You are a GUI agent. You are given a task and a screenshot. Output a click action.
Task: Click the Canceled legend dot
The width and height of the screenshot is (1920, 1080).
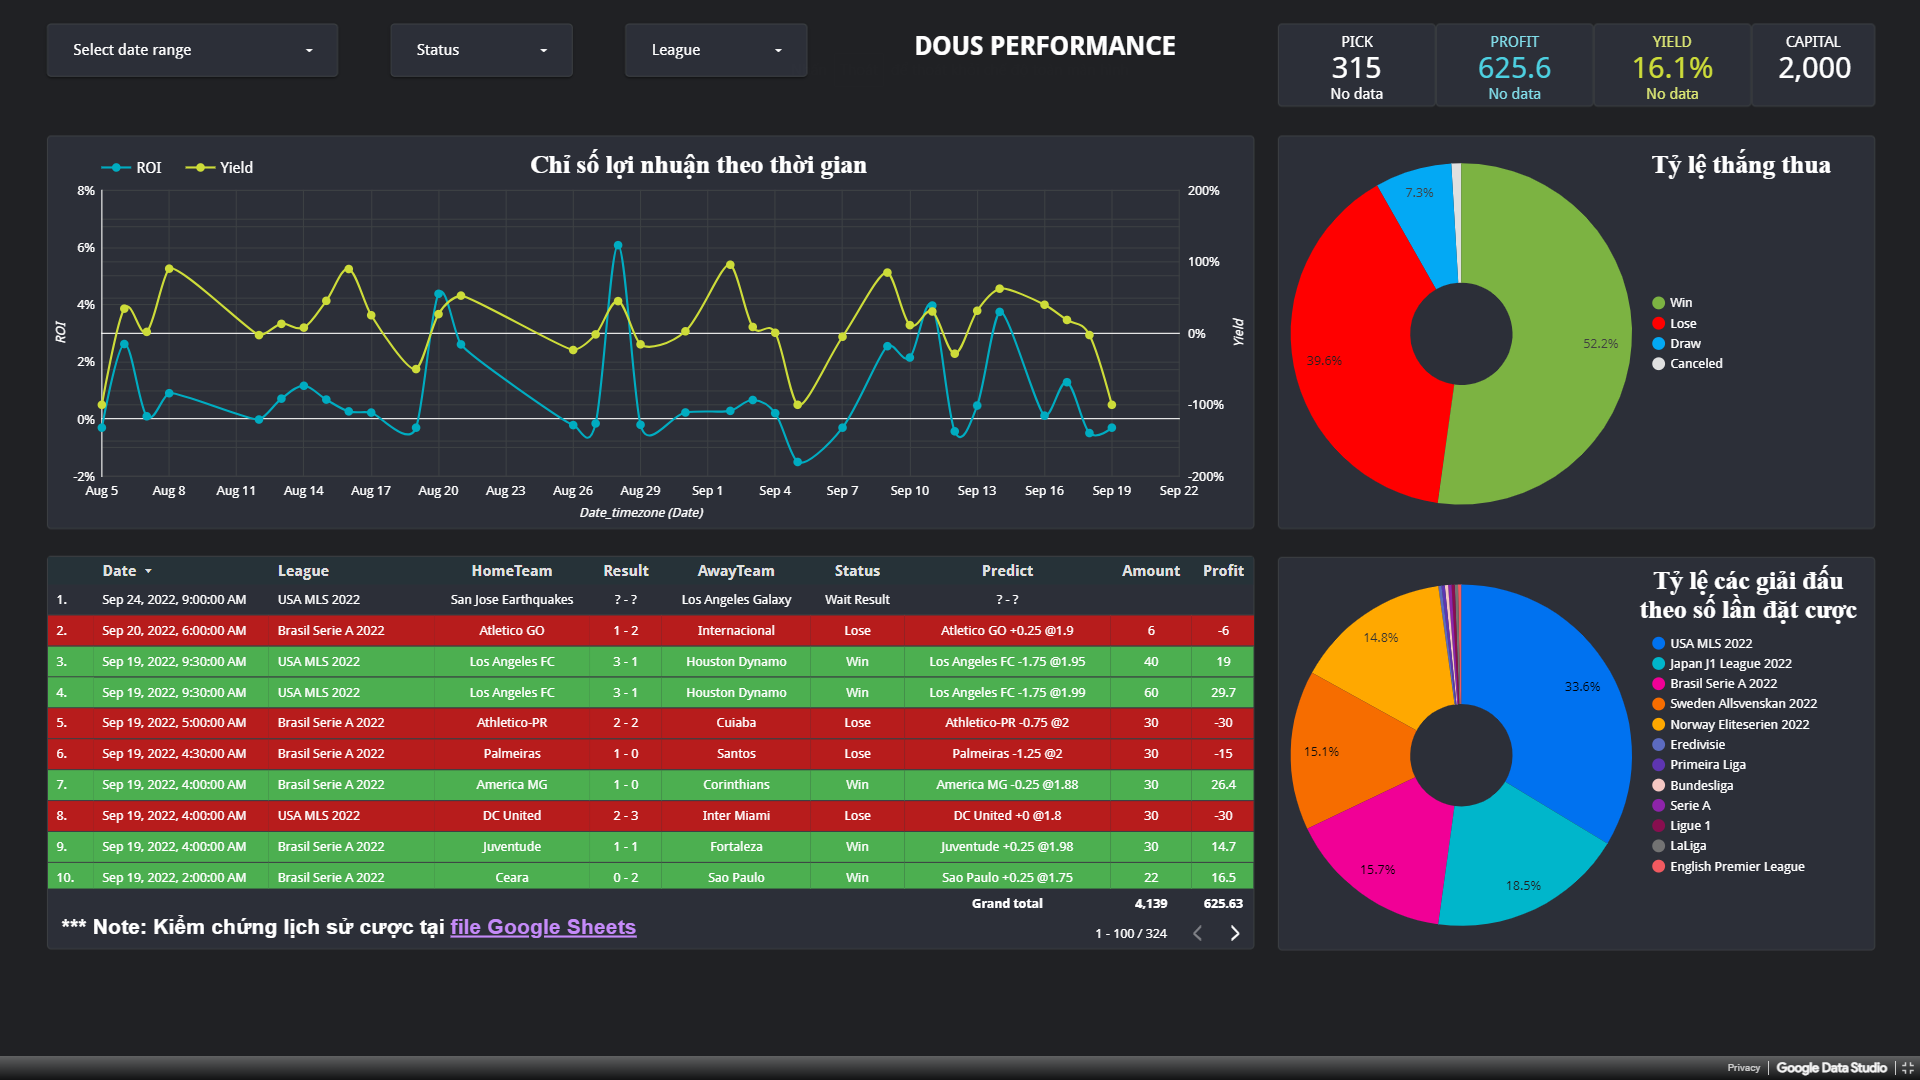click(x=1658, y=364)
